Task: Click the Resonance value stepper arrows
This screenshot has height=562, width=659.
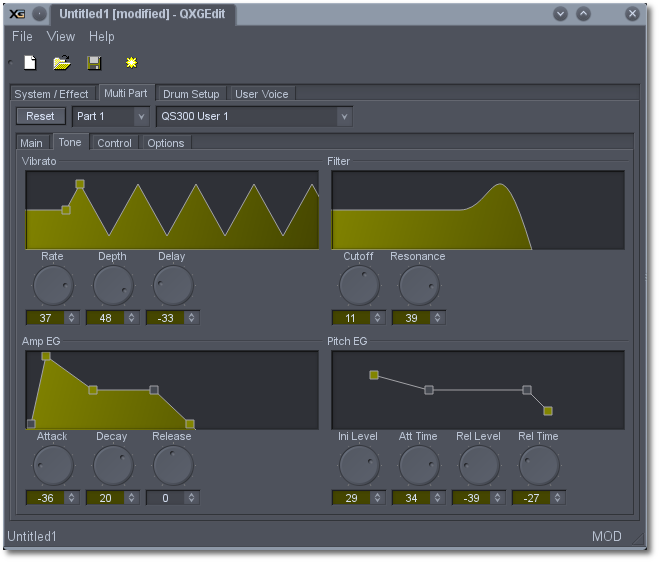Action: pyautogui.click(x=437, y=318)
